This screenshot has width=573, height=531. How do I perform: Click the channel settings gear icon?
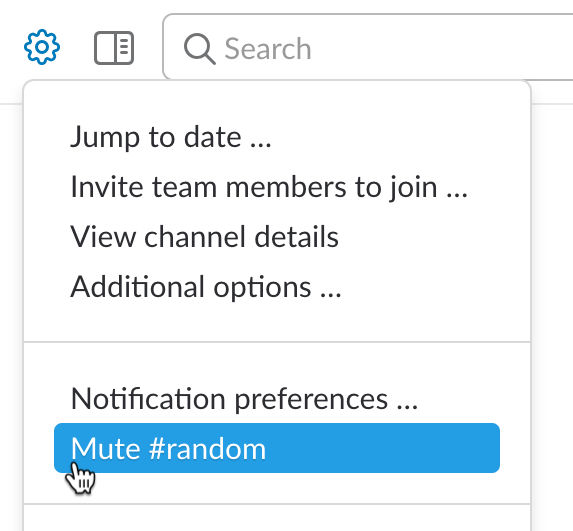[x=42, y=47]
